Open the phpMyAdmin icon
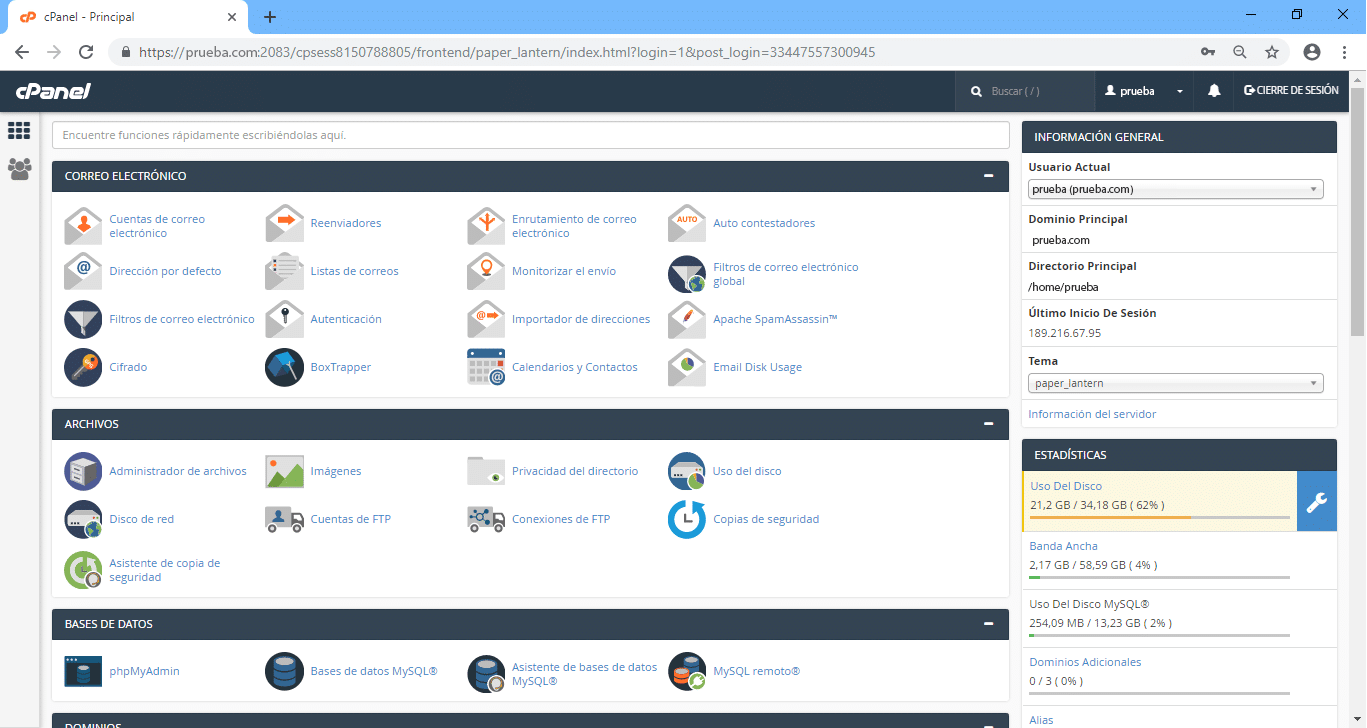The image size is (1367, 728). [83, 671]
